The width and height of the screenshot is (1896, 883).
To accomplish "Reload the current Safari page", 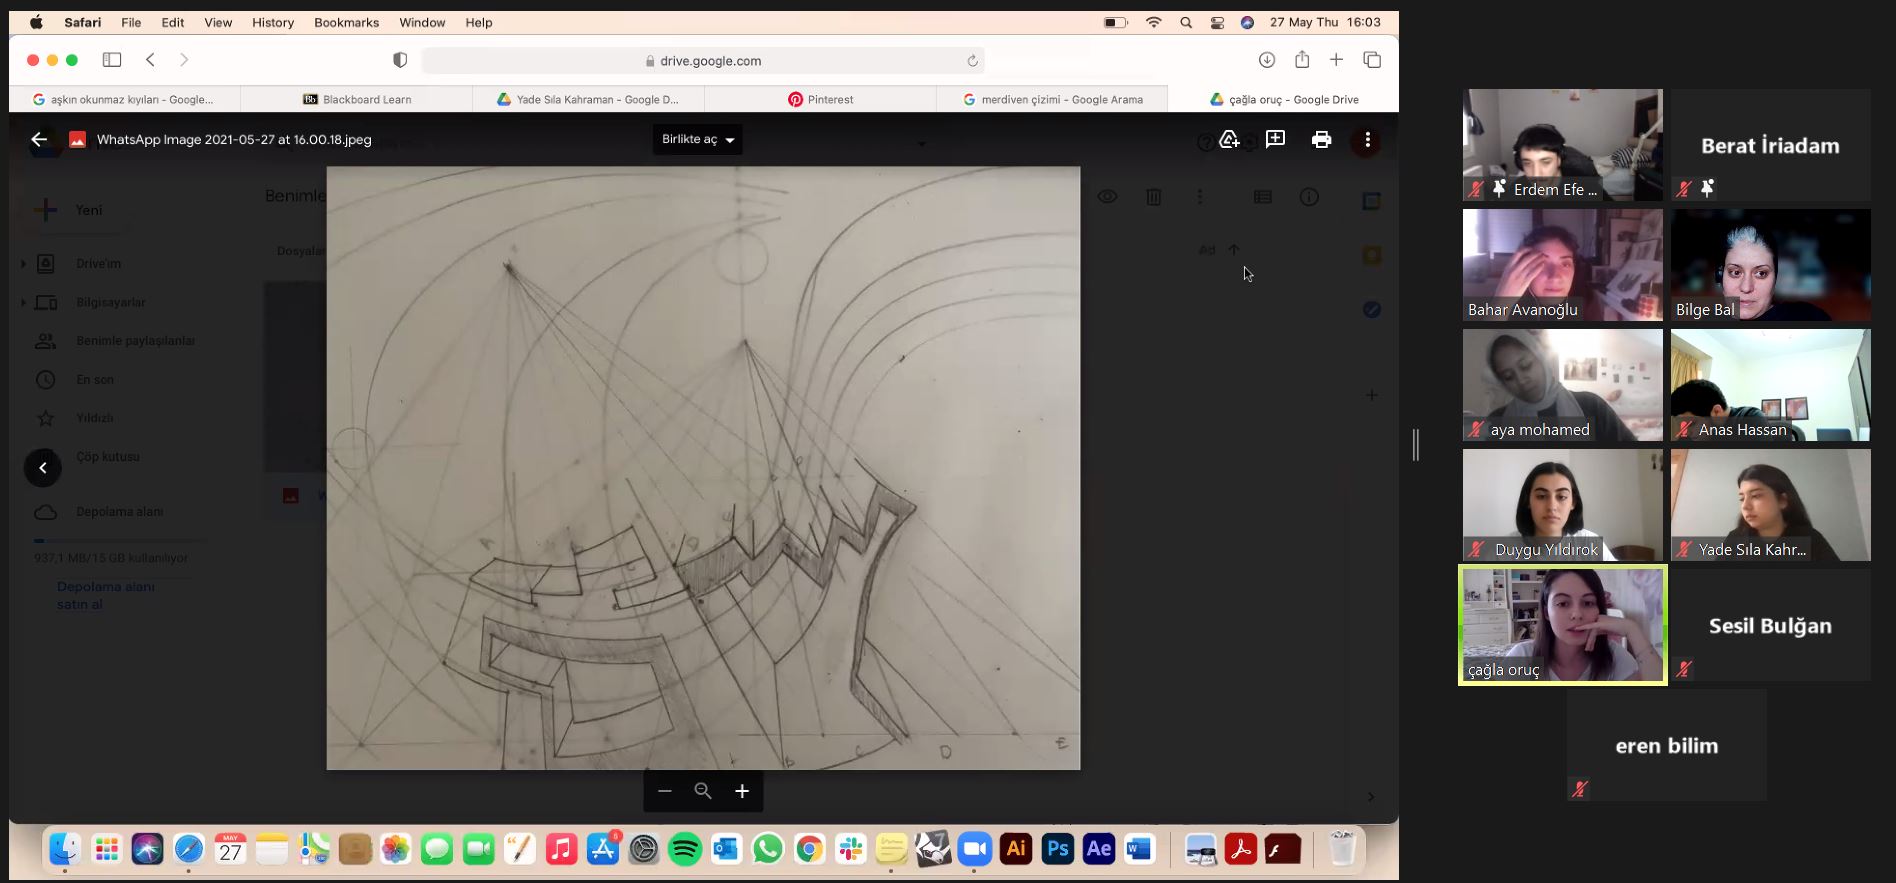I will [x=972, y=61].
